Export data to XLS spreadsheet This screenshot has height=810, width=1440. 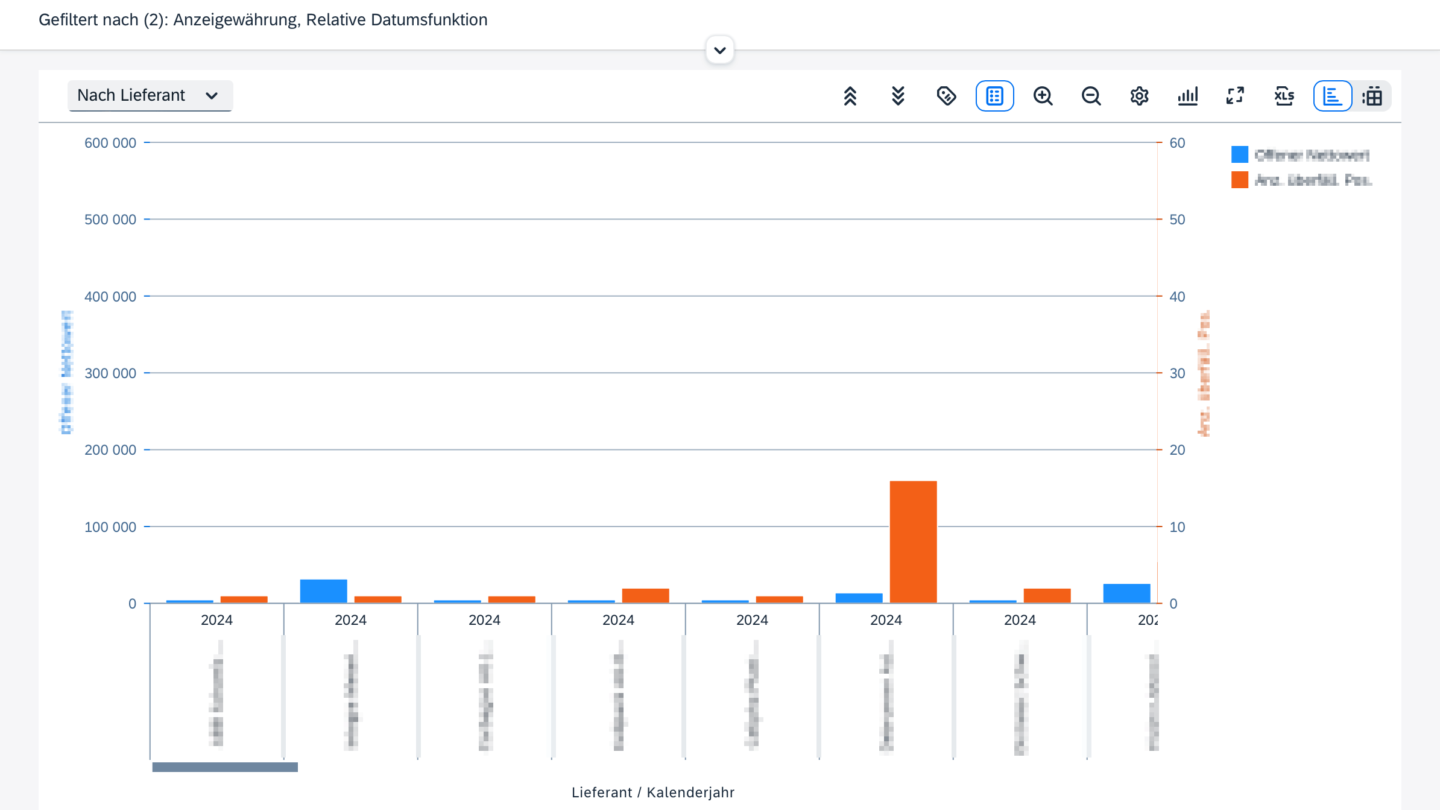1284,96
